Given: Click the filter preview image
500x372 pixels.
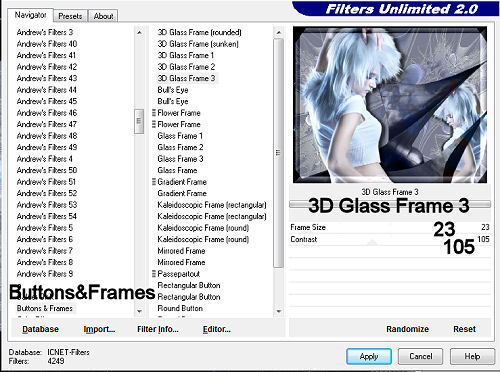Looking at the screenshot, I should point(390,105).
